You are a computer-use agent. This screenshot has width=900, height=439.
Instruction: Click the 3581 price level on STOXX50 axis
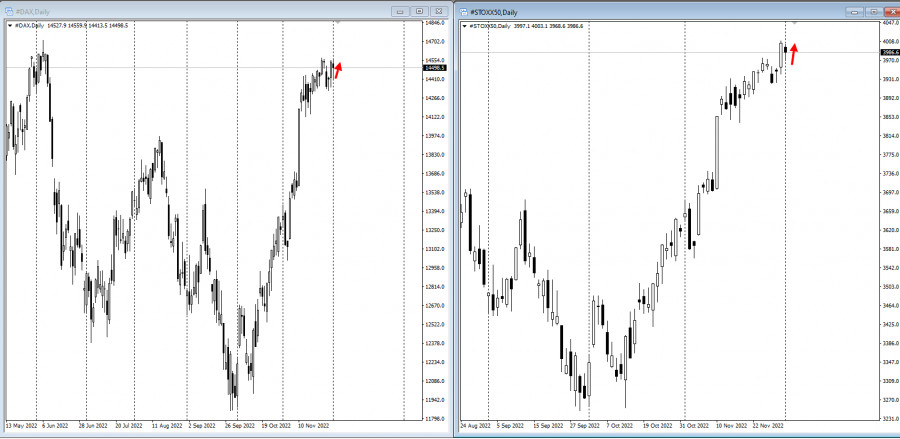click(891, 249)
